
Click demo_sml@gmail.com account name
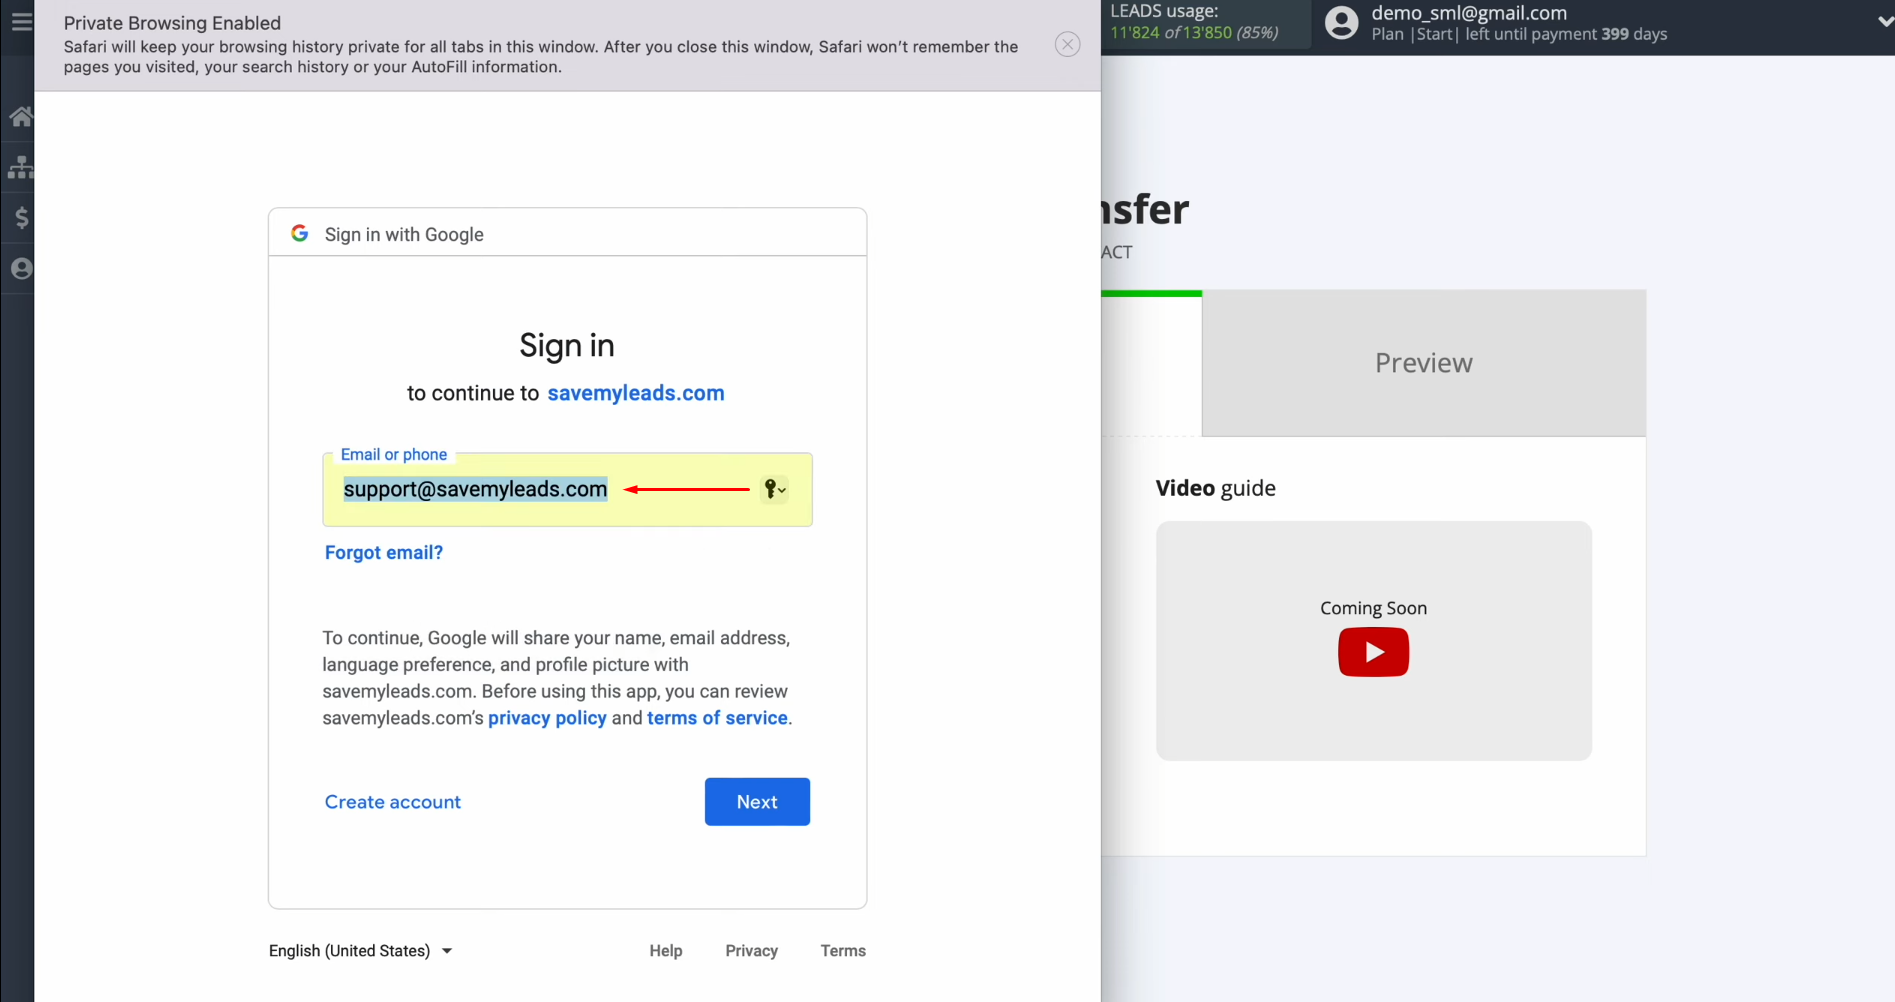1469,13
